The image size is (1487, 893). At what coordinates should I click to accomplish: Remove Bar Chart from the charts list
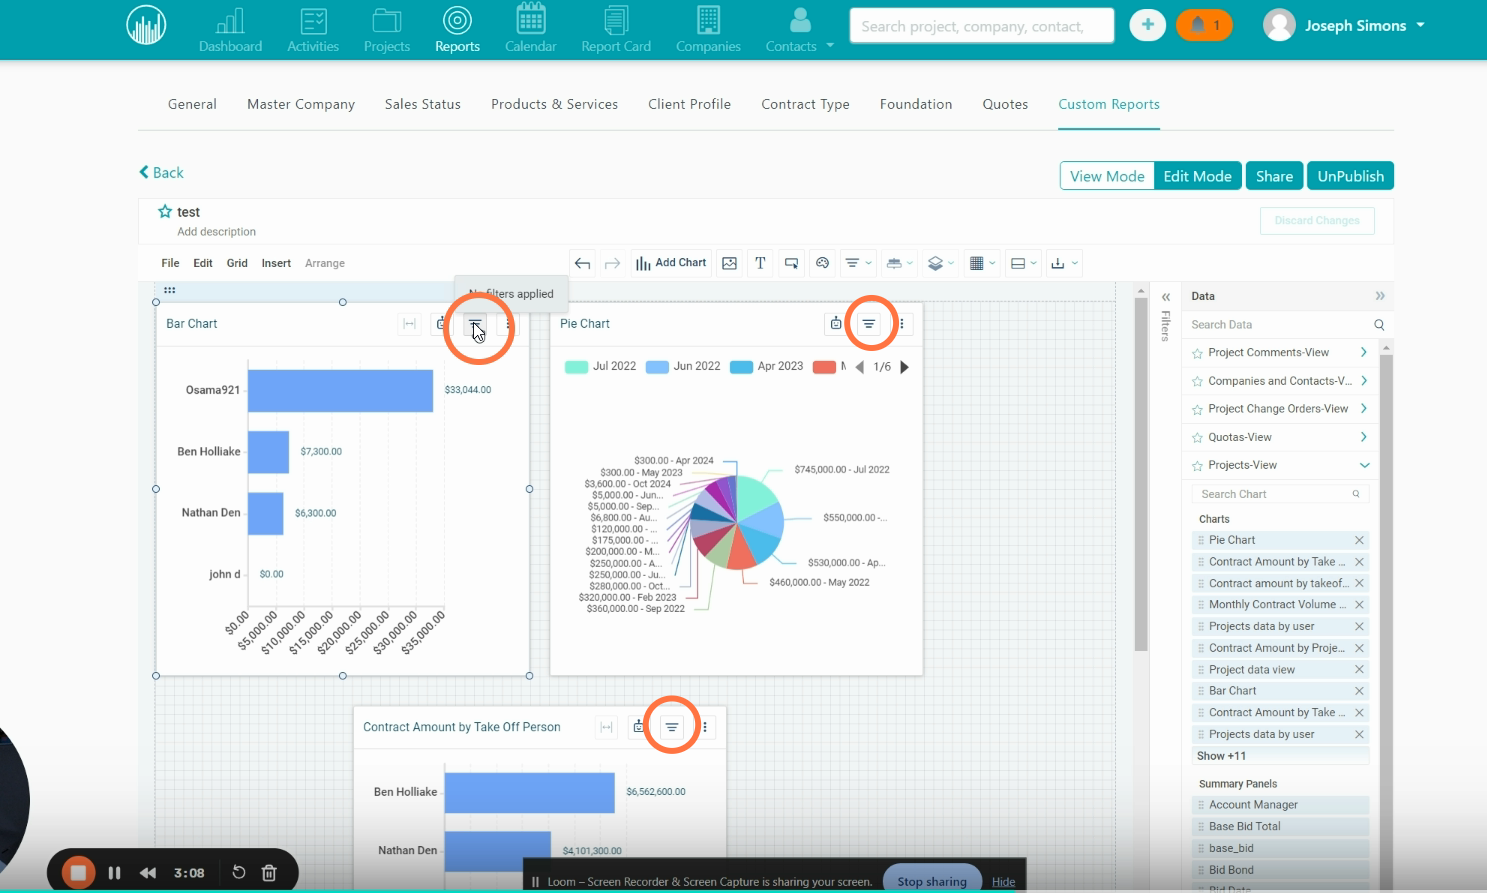[x=1359, y=691]
